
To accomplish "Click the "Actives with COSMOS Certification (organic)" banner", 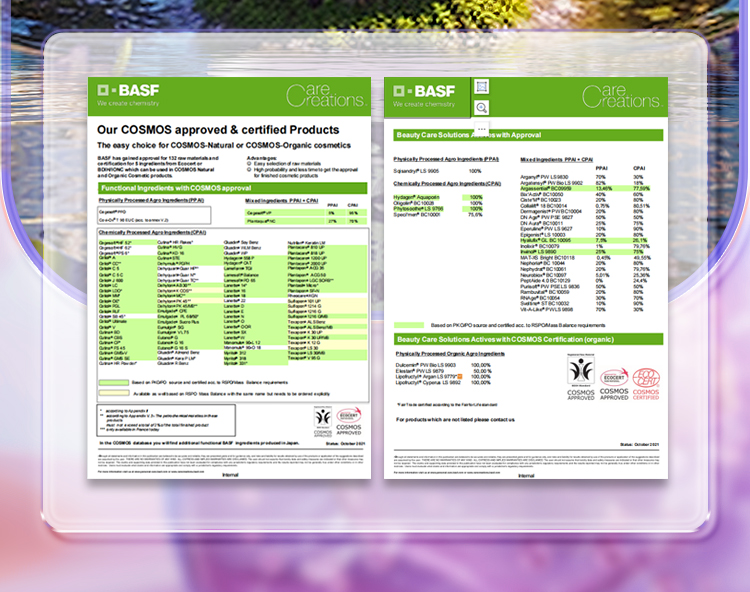I will tap(529, 340).
